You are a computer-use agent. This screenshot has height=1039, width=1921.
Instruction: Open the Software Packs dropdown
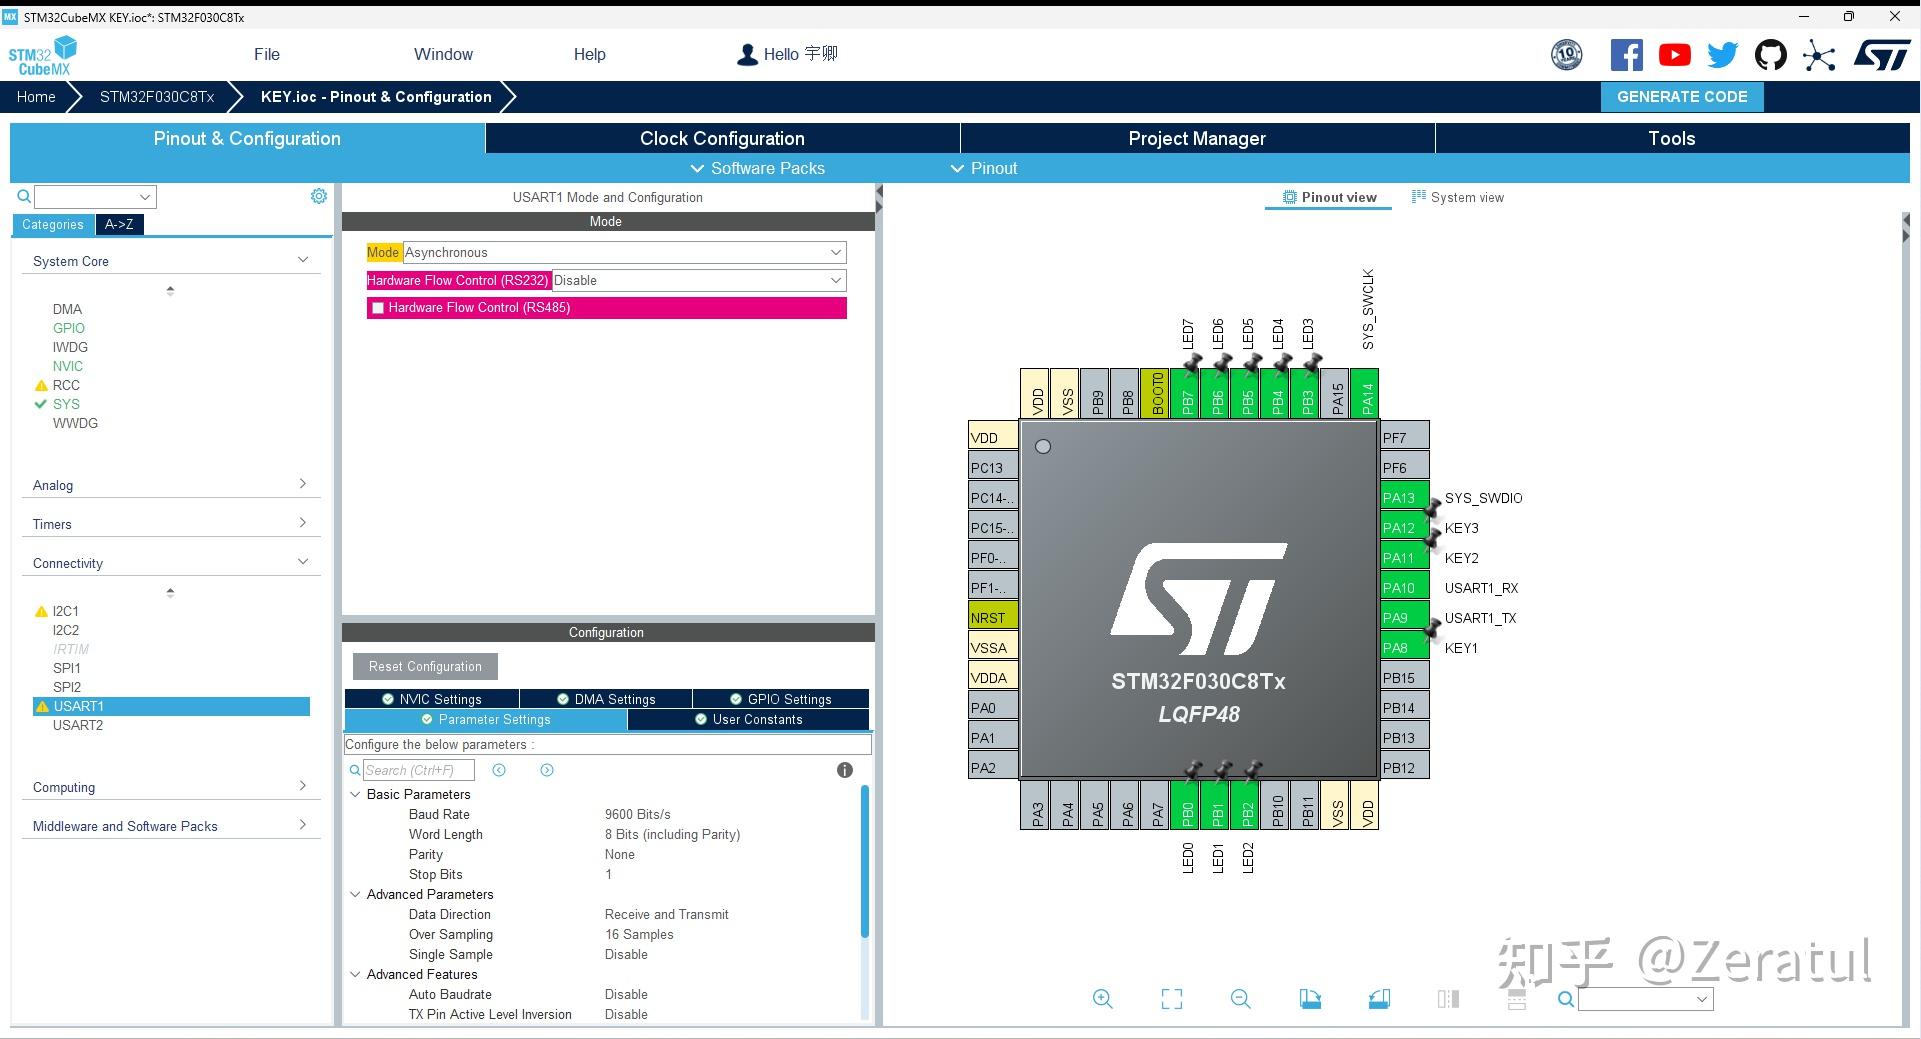coord(758,168)
